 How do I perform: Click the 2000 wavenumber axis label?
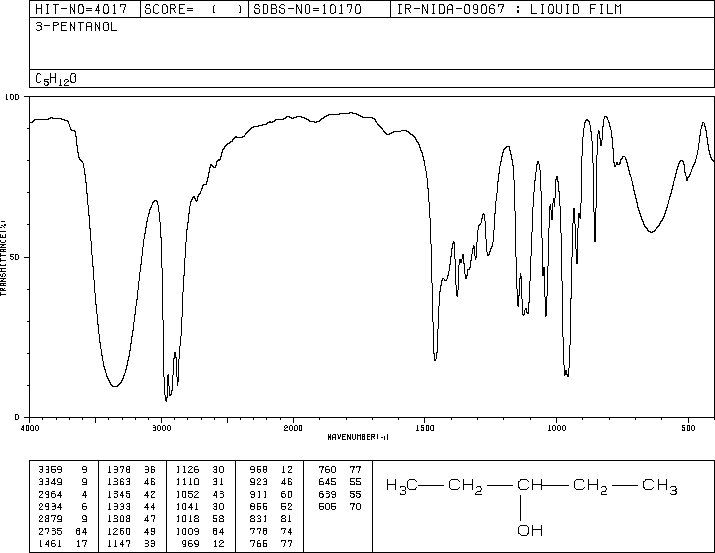(x=293, y=428)
